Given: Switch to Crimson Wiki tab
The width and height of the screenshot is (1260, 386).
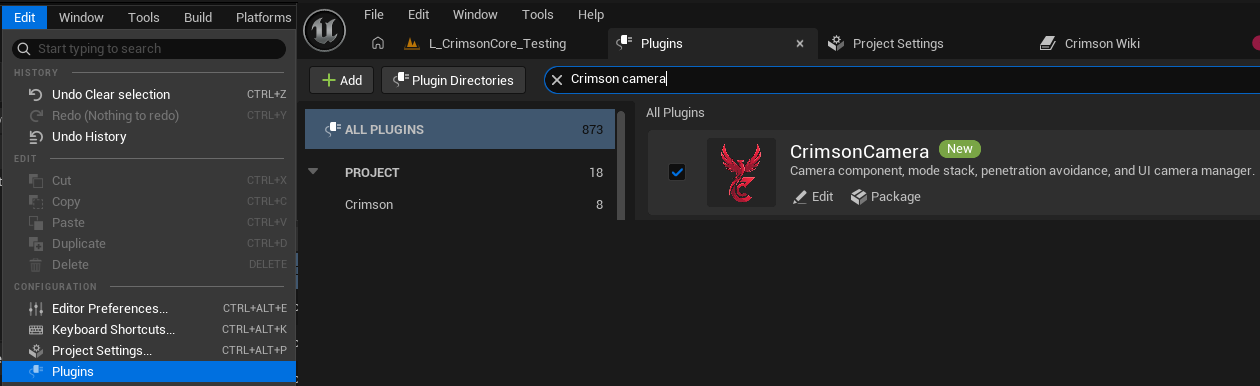Looking at the screenshot, I should pyautogui.click(x=1102, y=43).
